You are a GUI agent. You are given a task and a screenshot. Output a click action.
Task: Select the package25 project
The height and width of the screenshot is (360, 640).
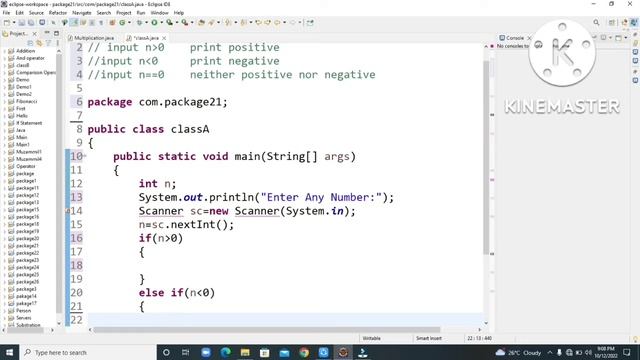pos(27,275)
